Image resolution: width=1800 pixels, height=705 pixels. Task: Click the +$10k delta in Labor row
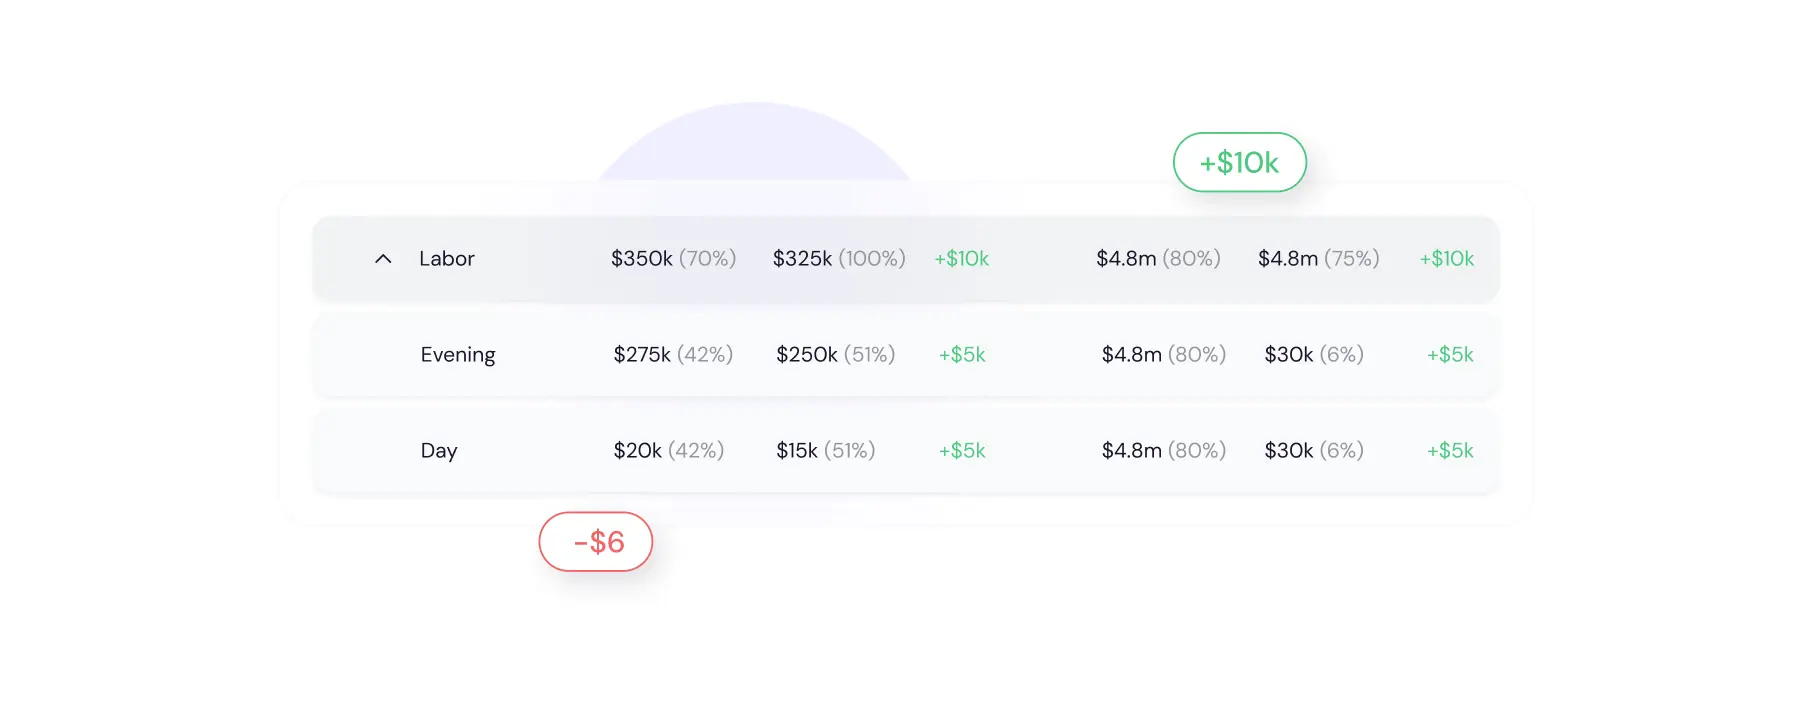coord(961,258)
